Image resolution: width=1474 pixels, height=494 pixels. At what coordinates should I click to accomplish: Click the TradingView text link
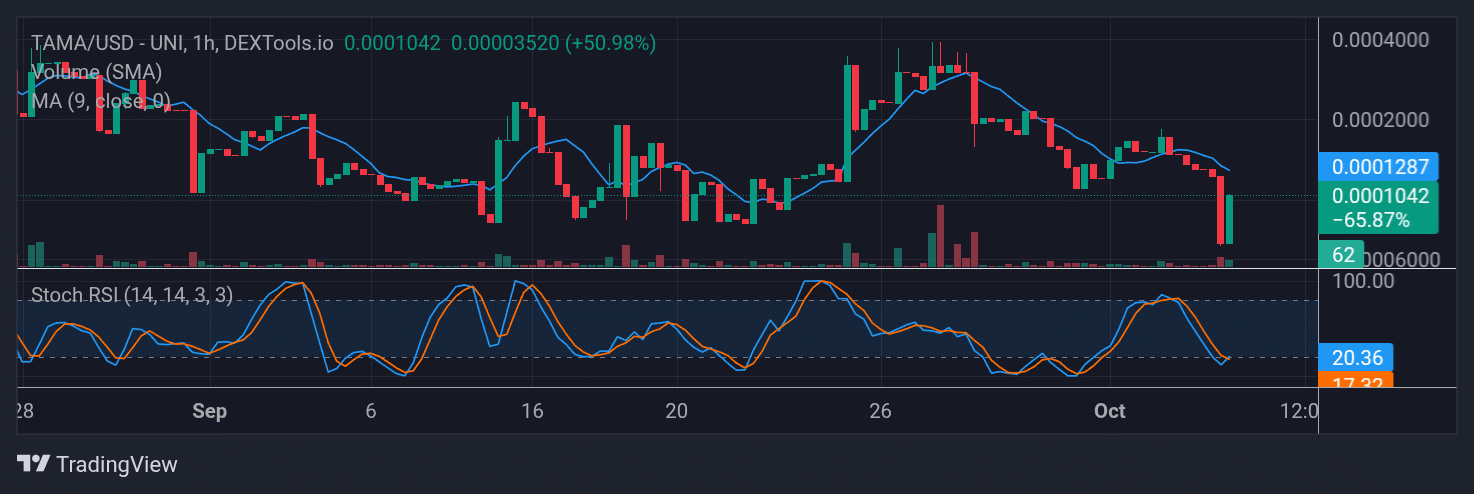[x=117, y=464]
